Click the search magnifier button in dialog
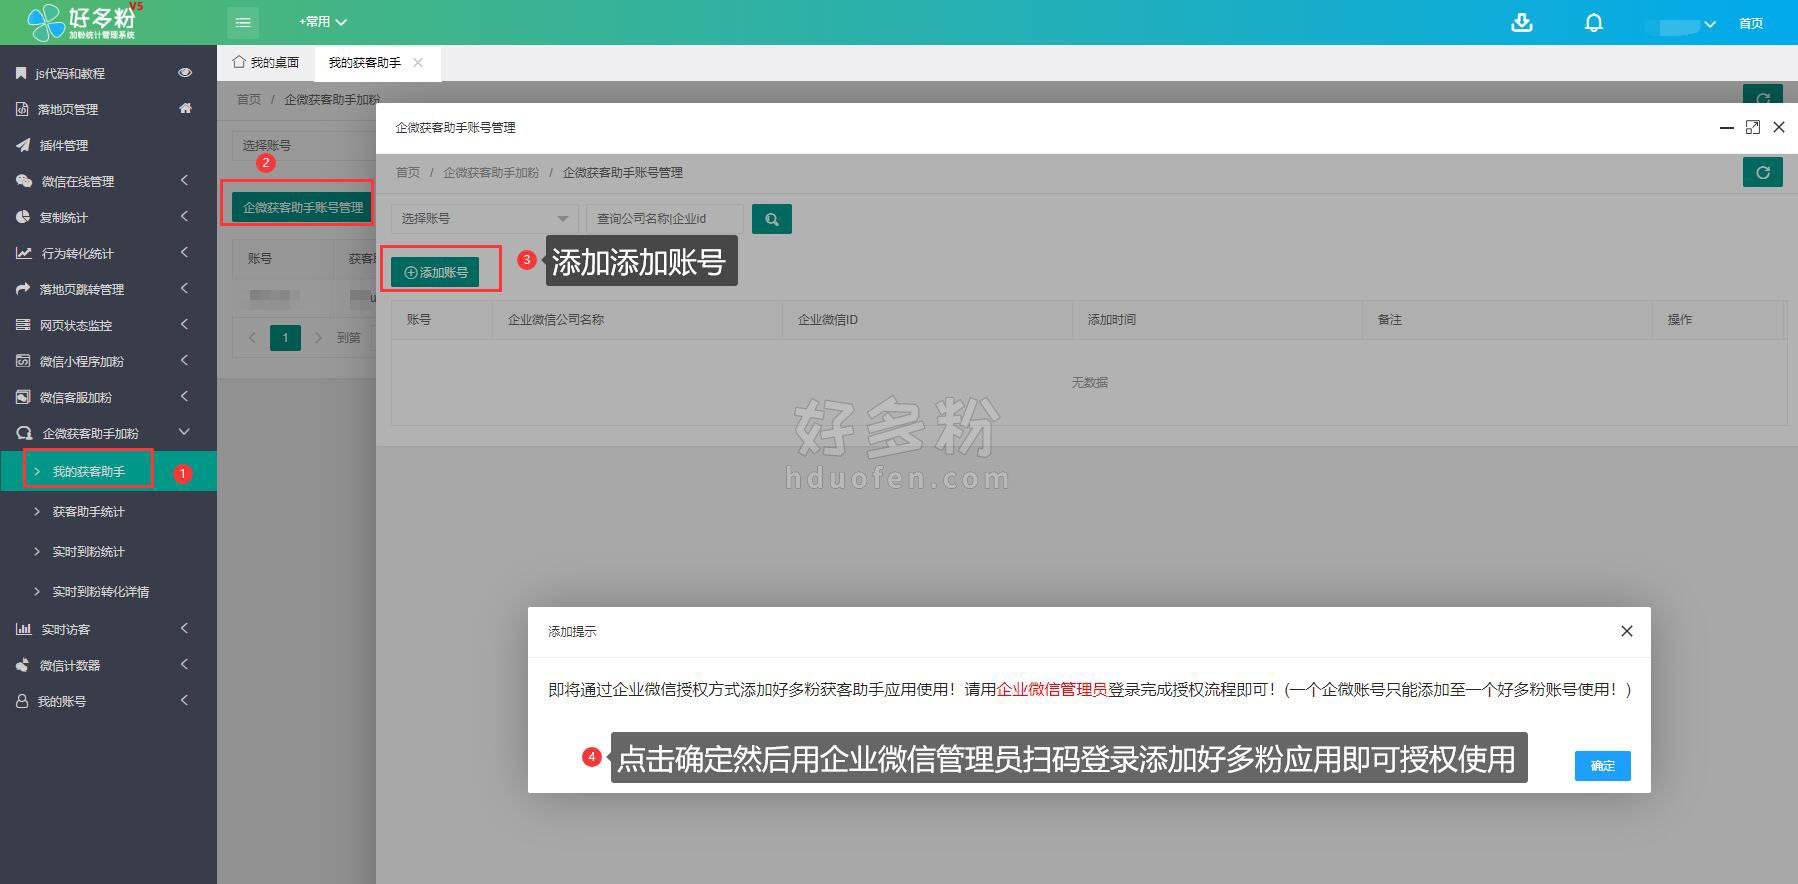Image resolution: width=1798 pixels, height=884 pixels. [772, 219]
